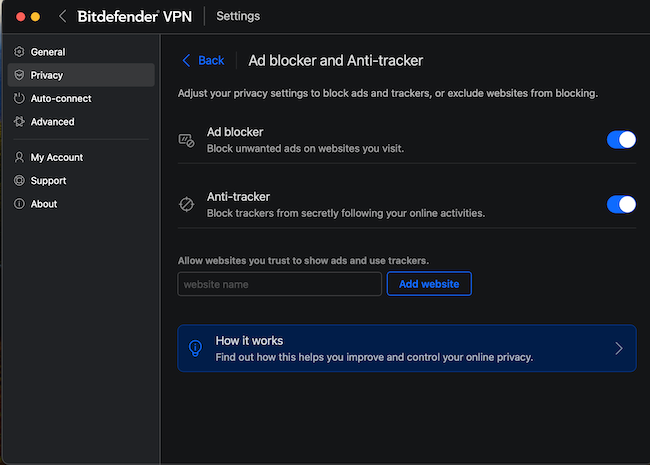Click the Bitdefender VPN title
The image size is (650, 465).
(x=135, y=17)
